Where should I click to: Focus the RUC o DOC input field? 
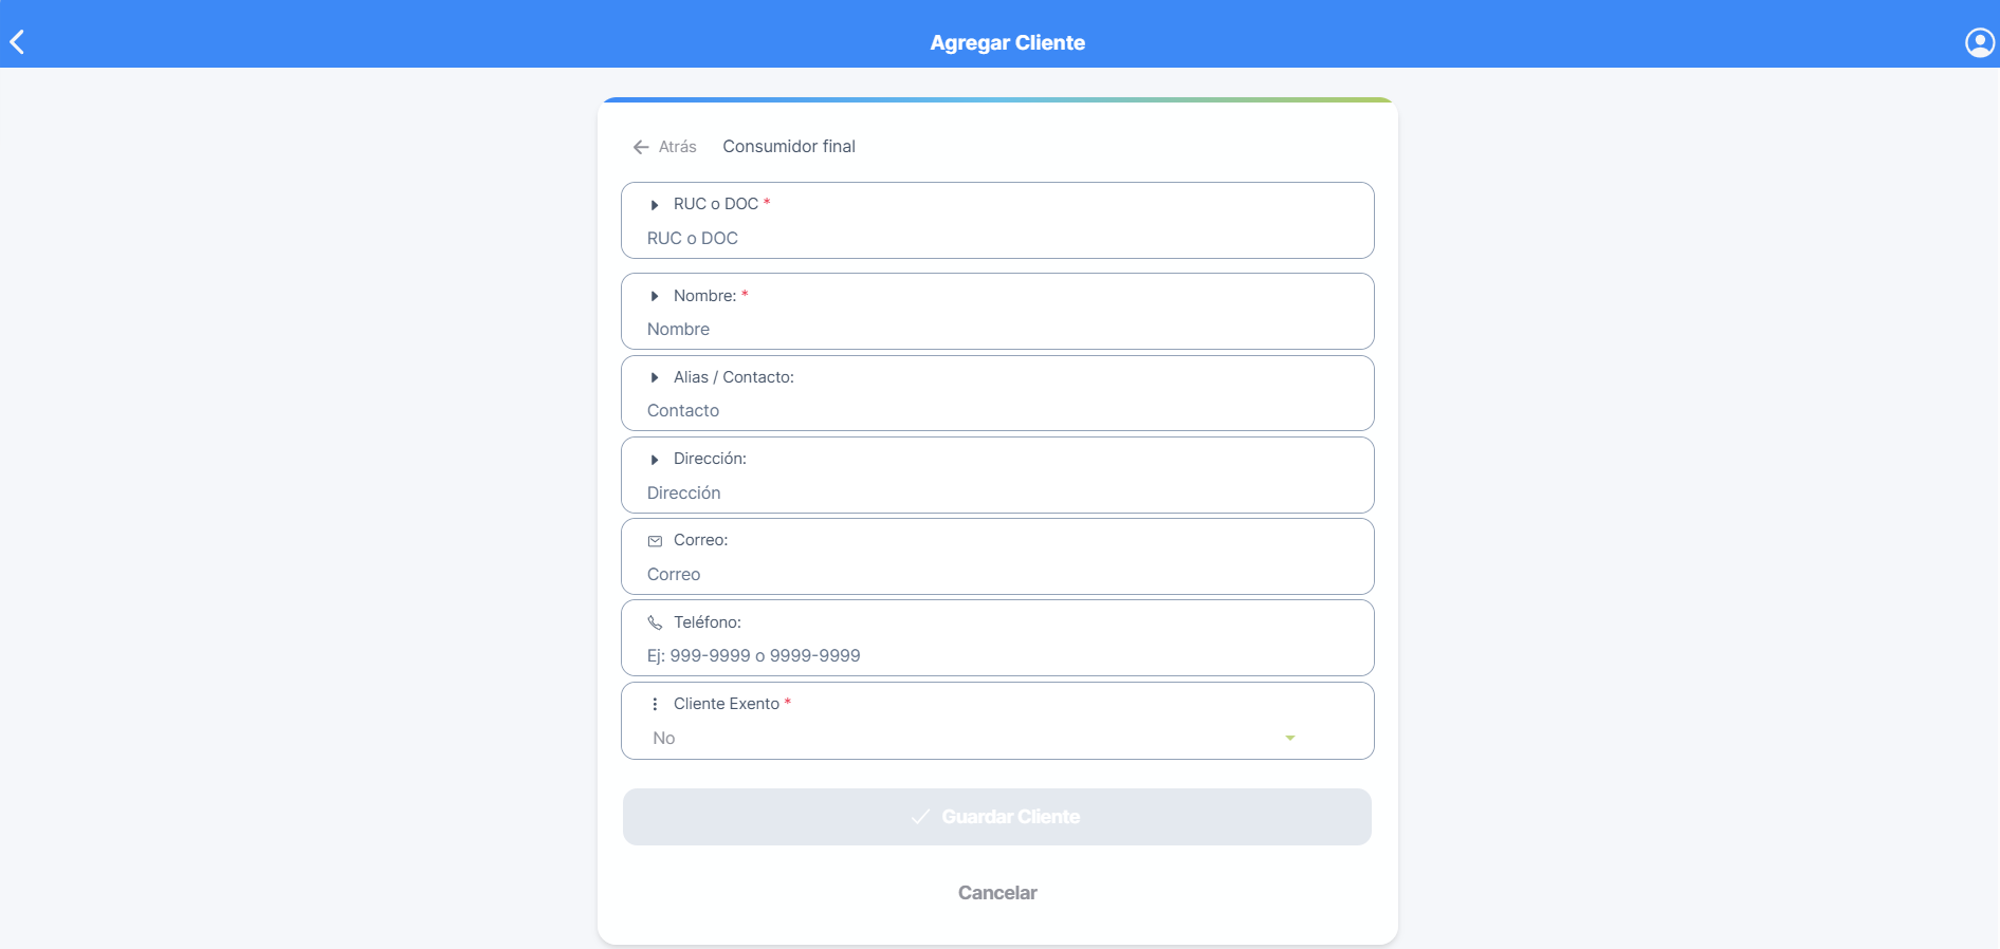pyautogui.click(x=997, y=238)
